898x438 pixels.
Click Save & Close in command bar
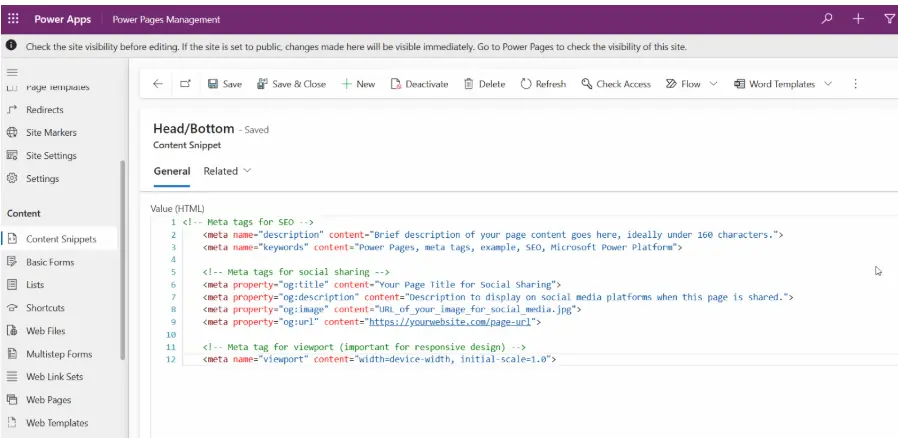pos(292,84)
